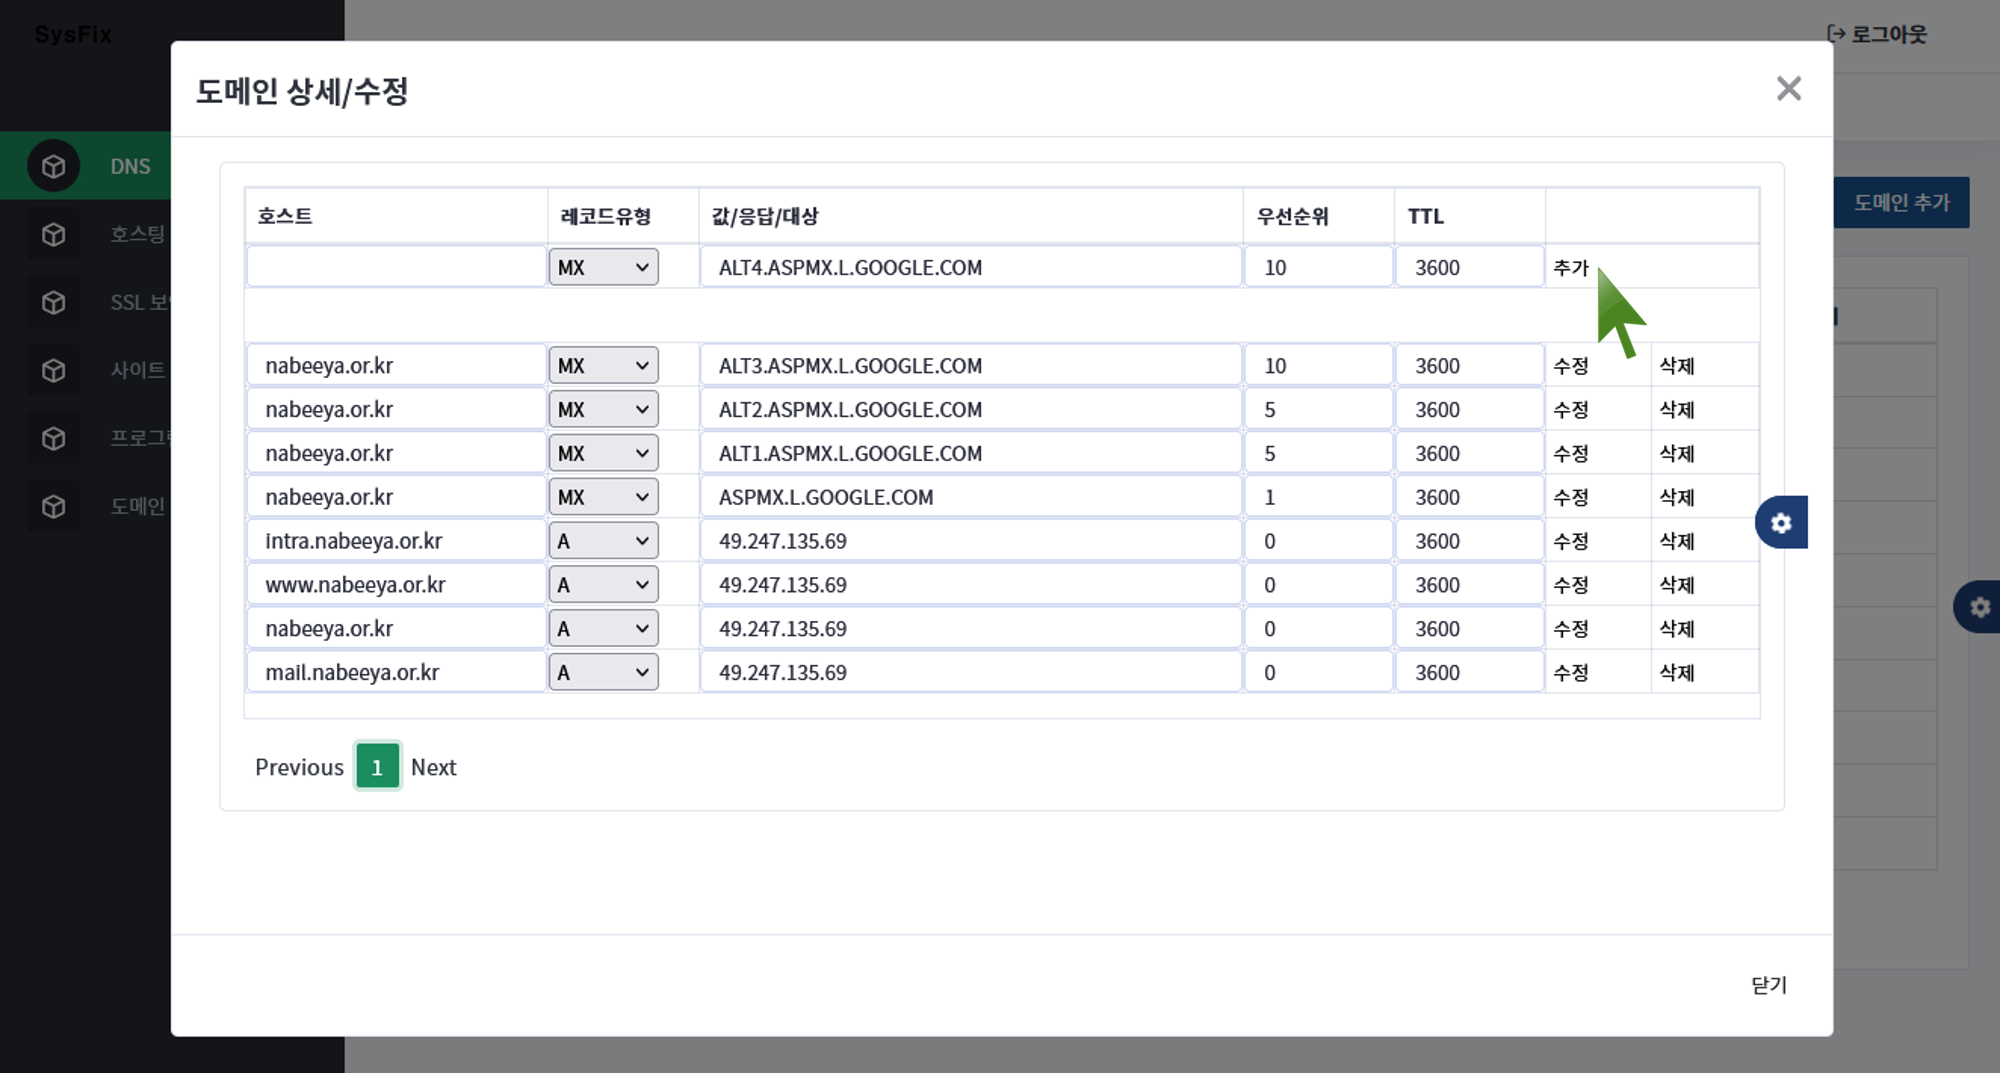Click the 도메인 sidebar cube icon
This screenshot has height=1073, width=2000.
pos(53,506)
